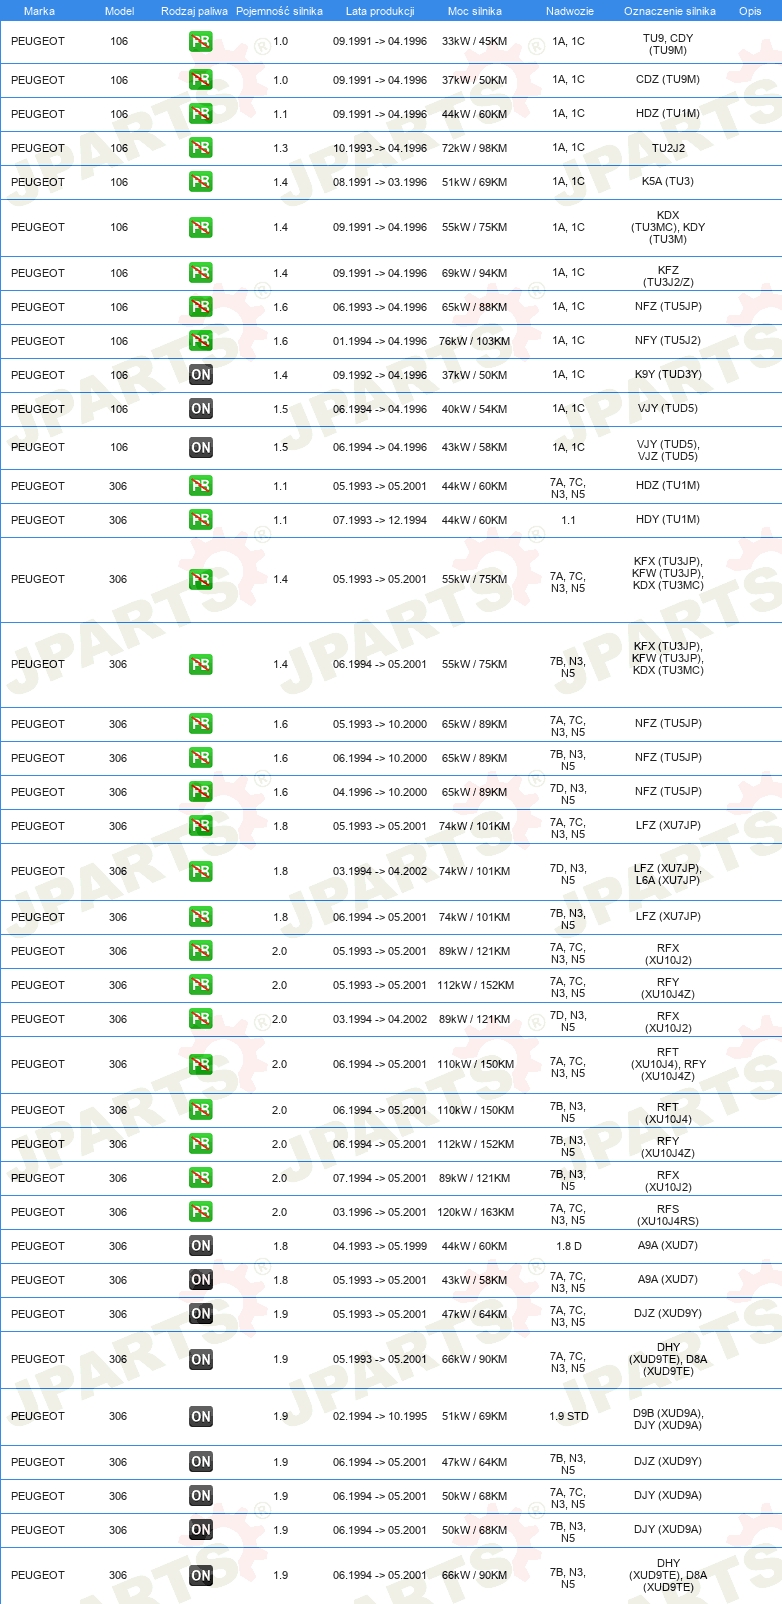The width and height of the screenshot is (782, 1604).
Task: Click the petrol icon in the TU9, CDY (TU9M) row
Action: 201,42
